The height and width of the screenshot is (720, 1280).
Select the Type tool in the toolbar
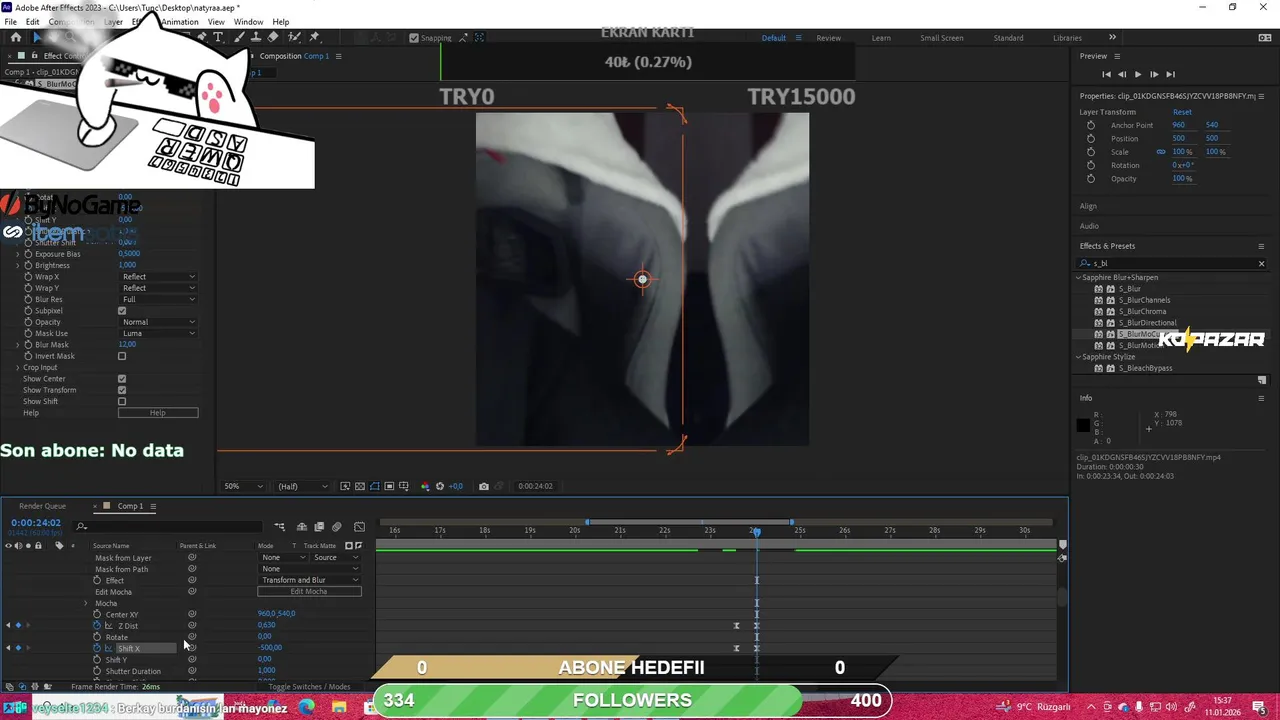(x=218, y=38)
